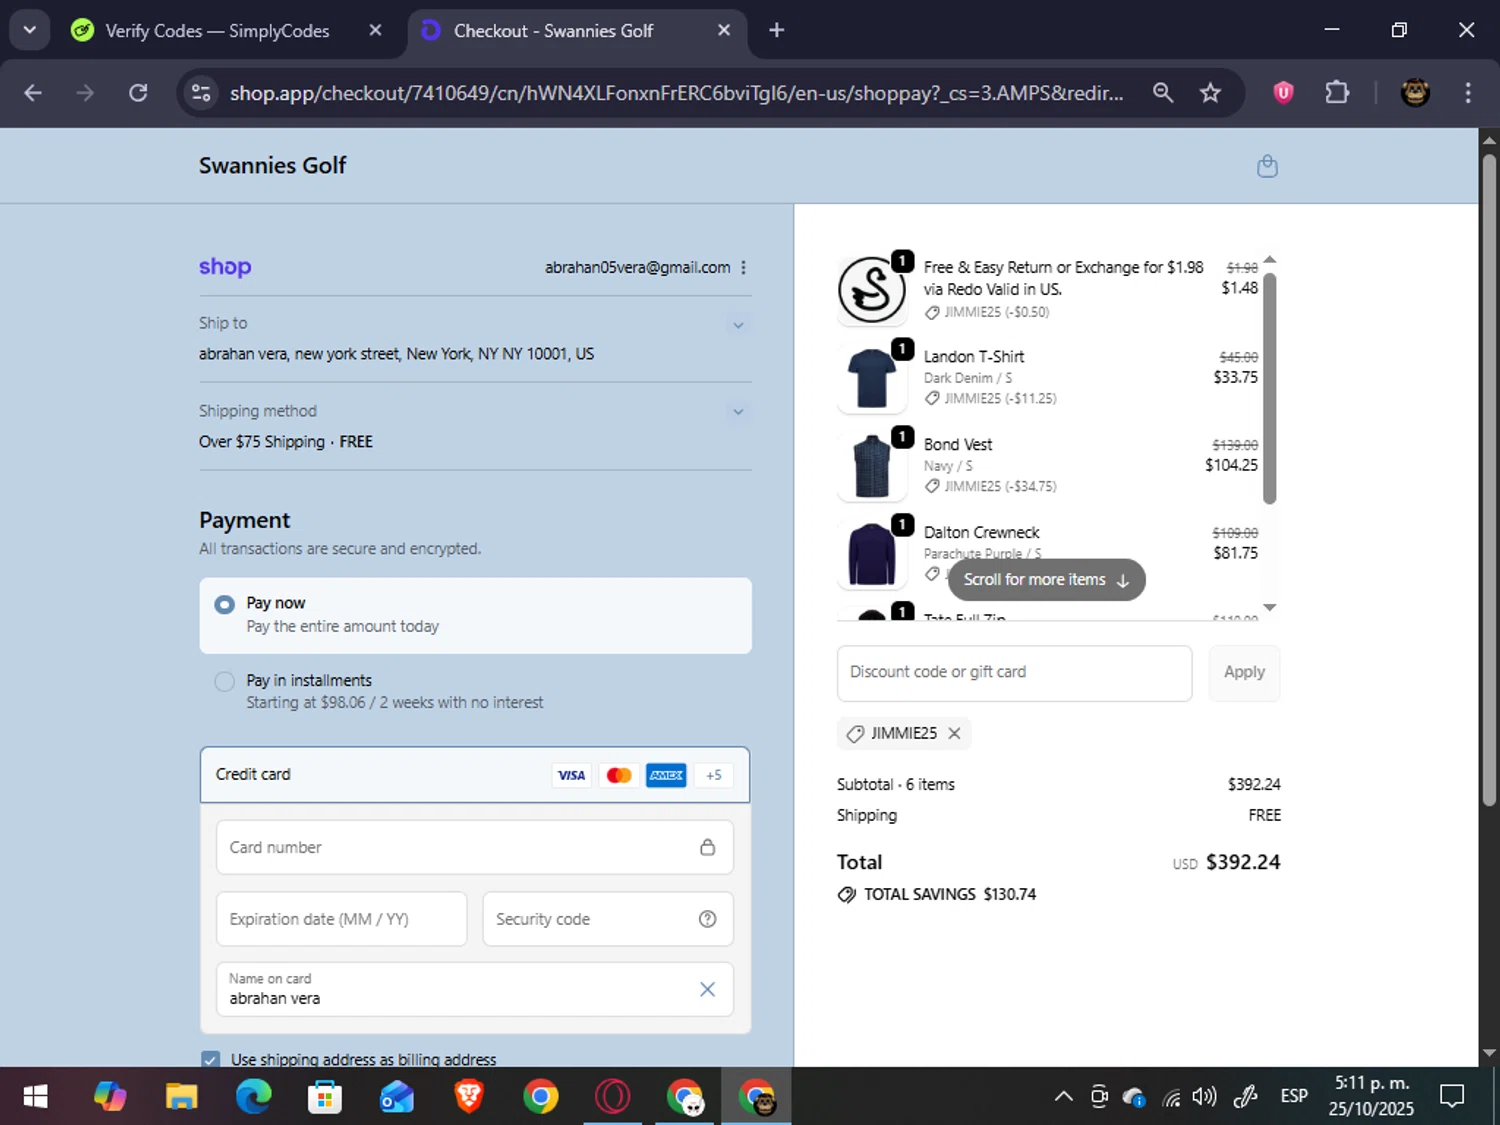Screen dimensions: 1500x1125
Task: Go back to previous page
Action: click(33, 93)
